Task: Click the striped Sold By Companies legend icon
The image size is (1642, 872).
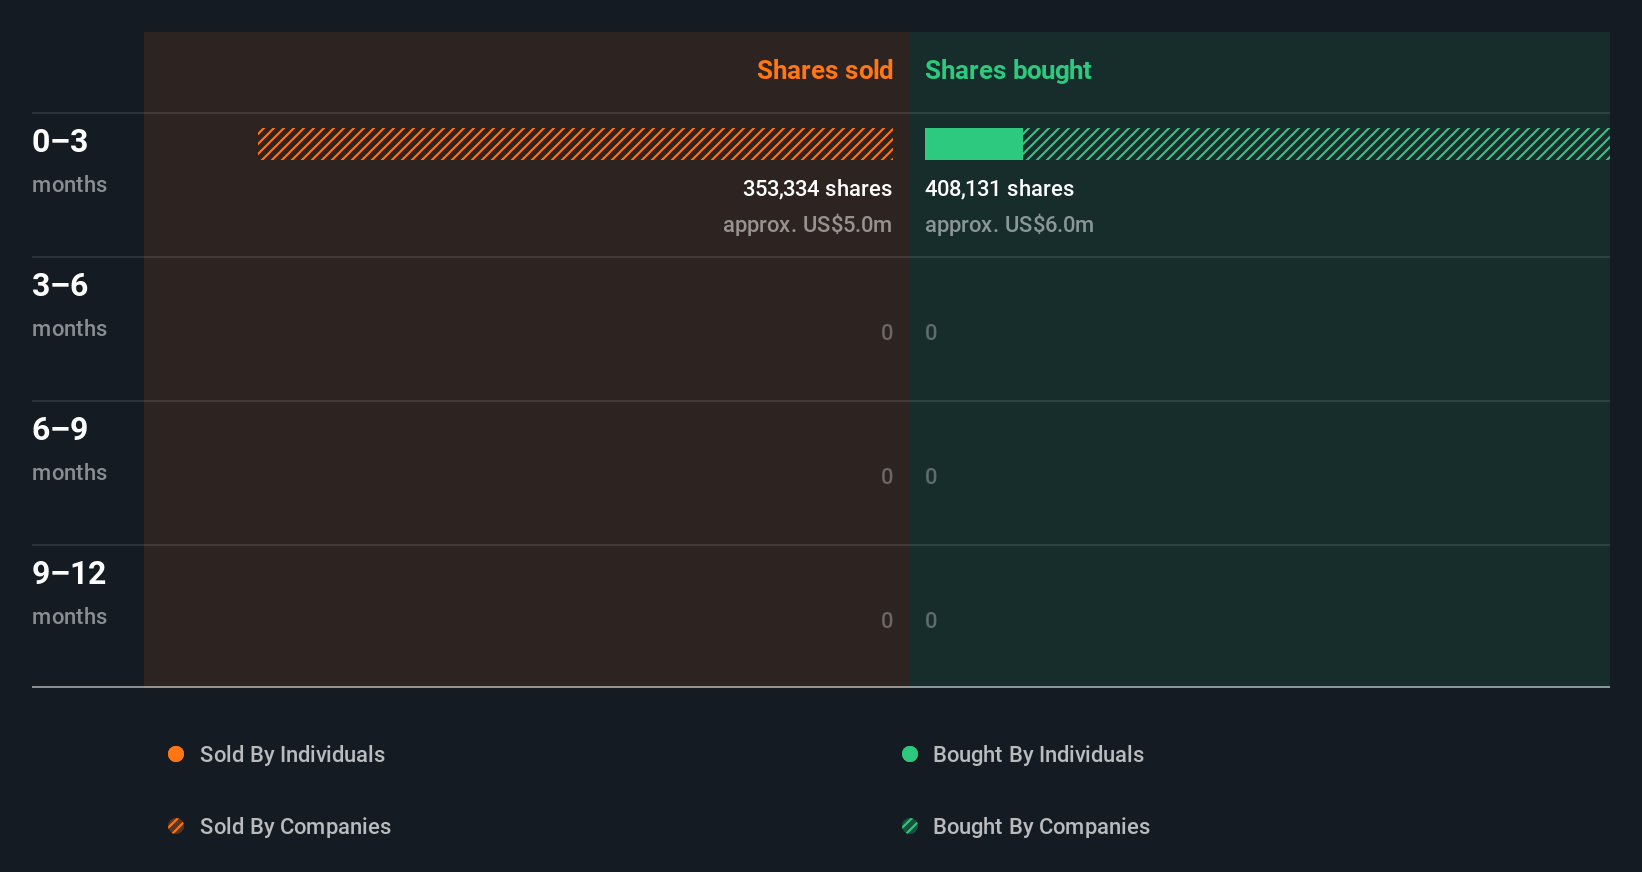Action: (x=176, y=826)
